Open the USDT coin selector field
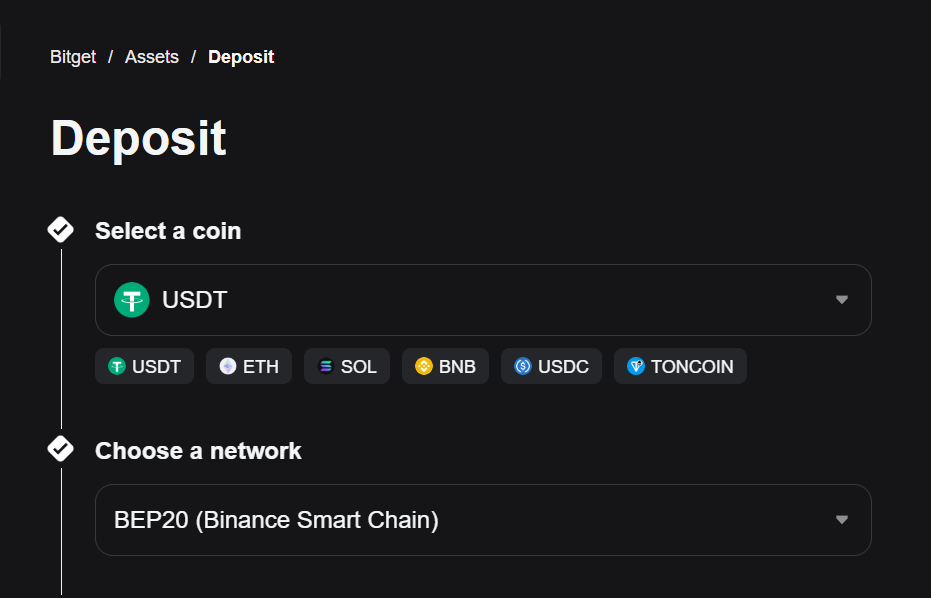931x598 pixels. 483,300
